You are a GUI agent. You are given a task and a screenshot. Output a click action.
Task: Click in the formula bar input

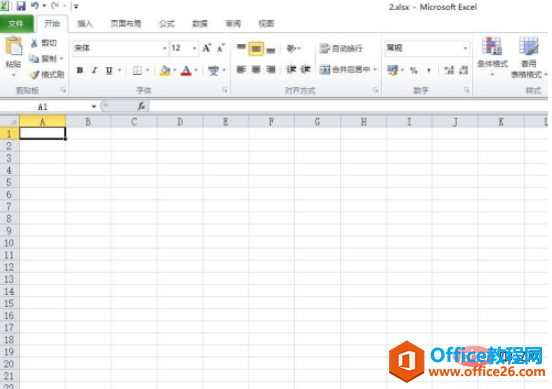click(349, 106)
